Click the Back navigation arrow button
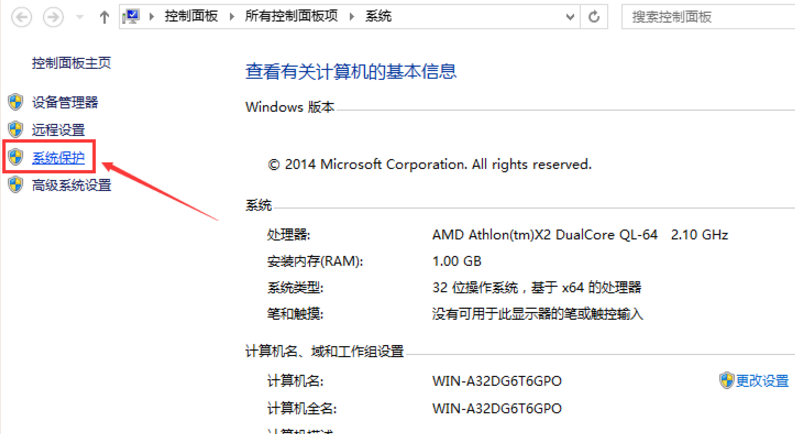Image resolution: width=795 pixels, height=434 pixels. coord(21,17)
